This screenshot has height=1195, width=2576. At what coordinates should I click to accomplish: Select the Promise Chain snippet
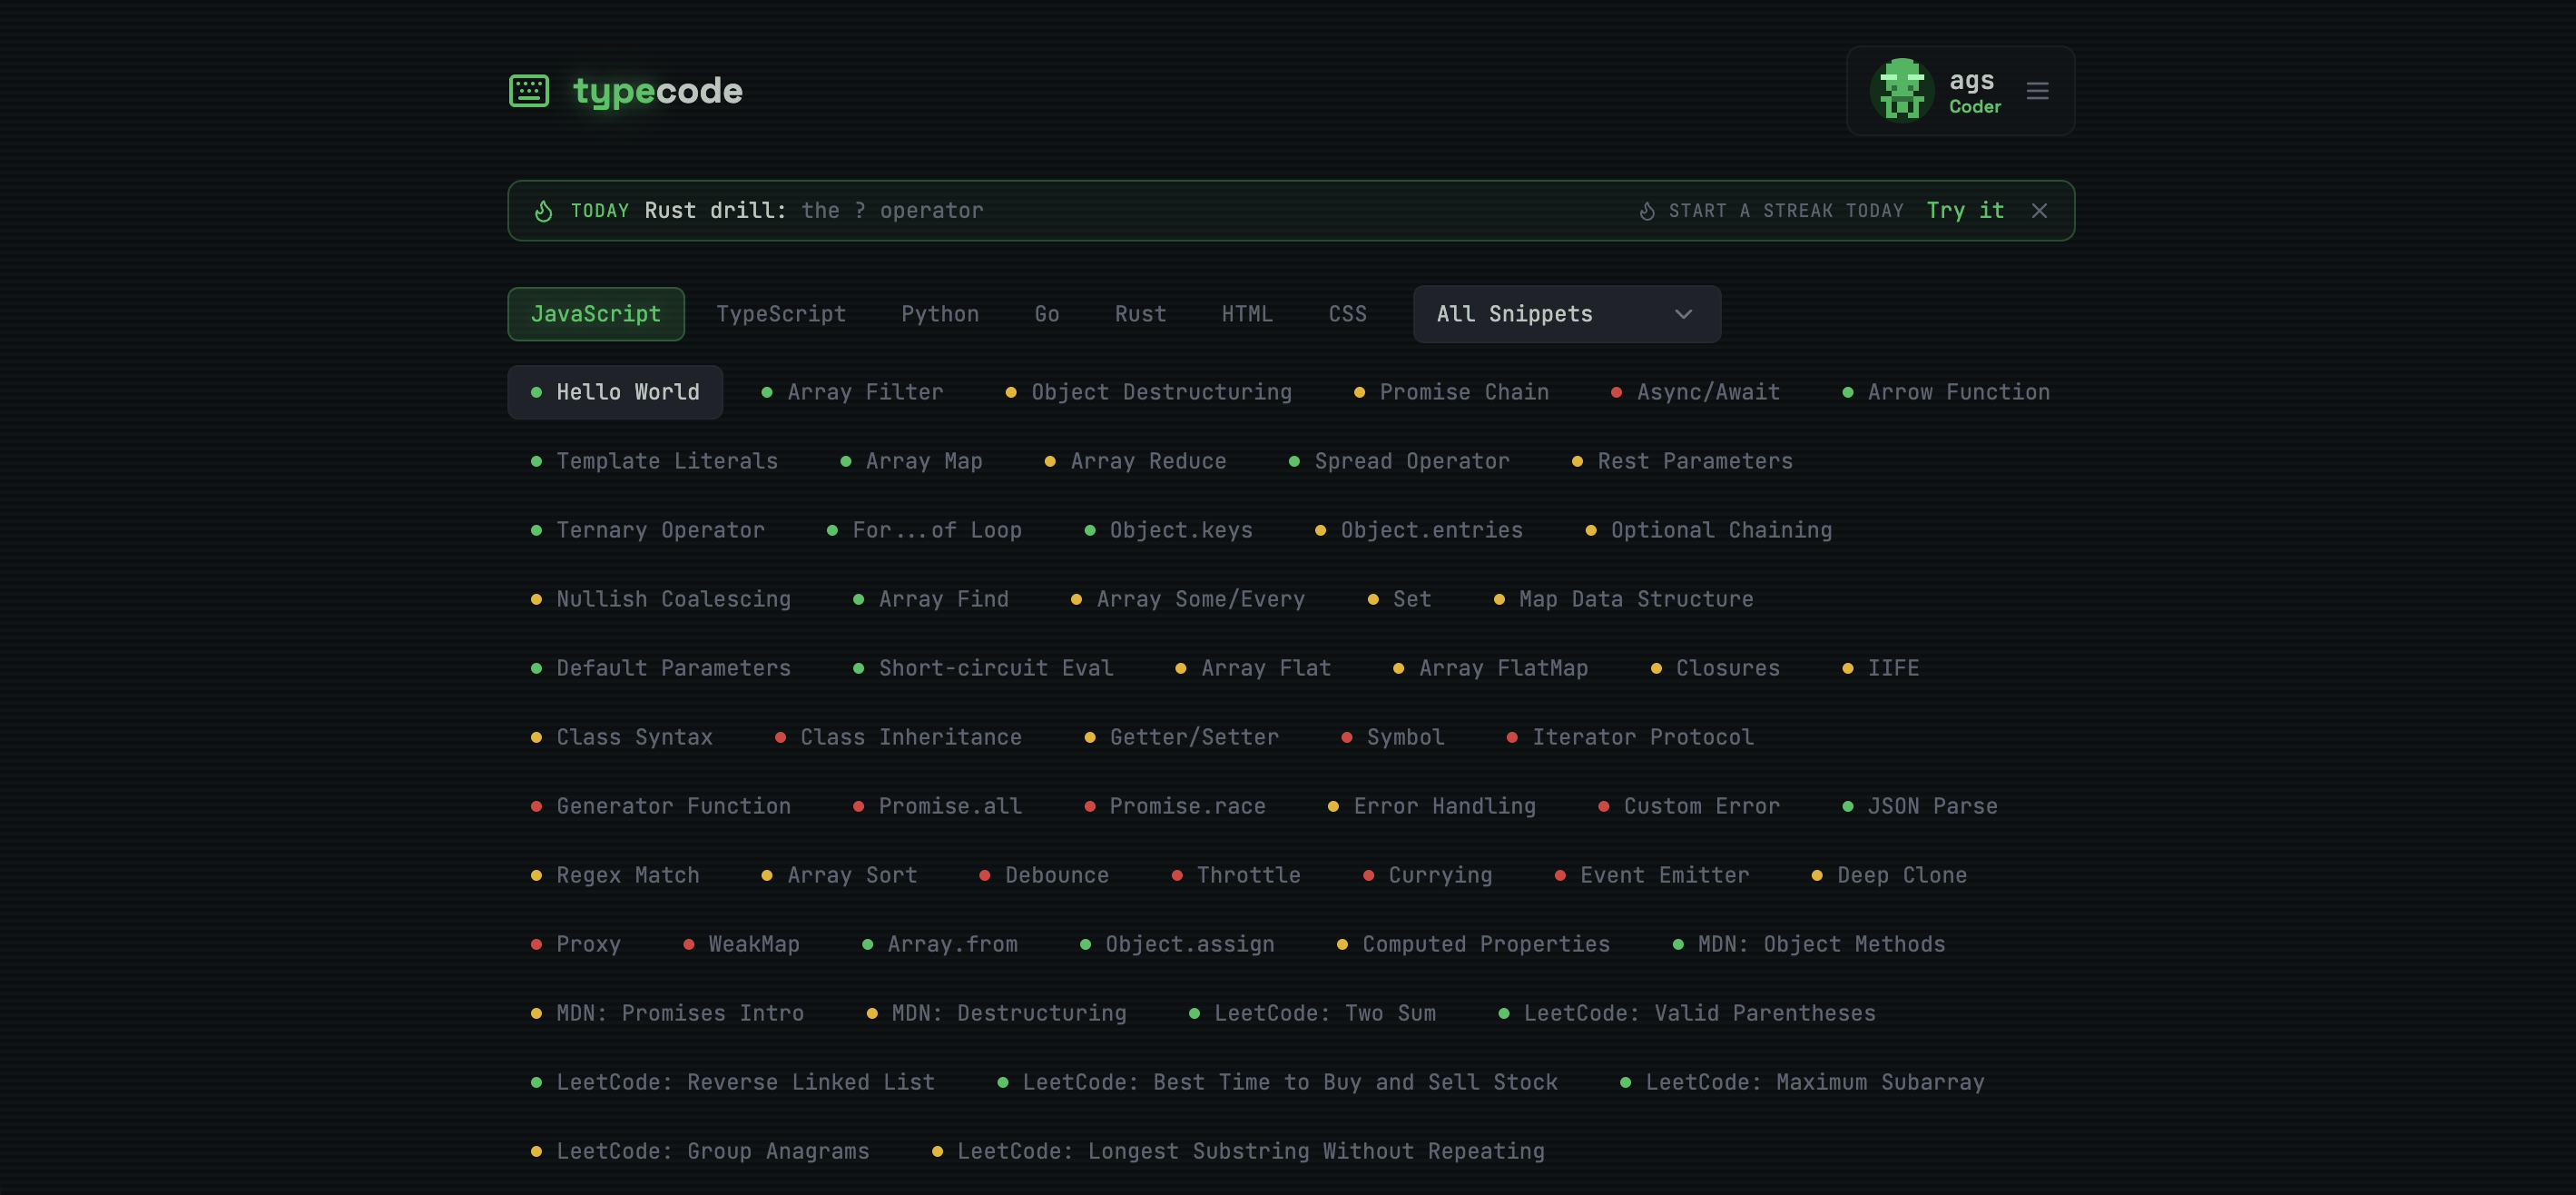[x=1451, y=392]
